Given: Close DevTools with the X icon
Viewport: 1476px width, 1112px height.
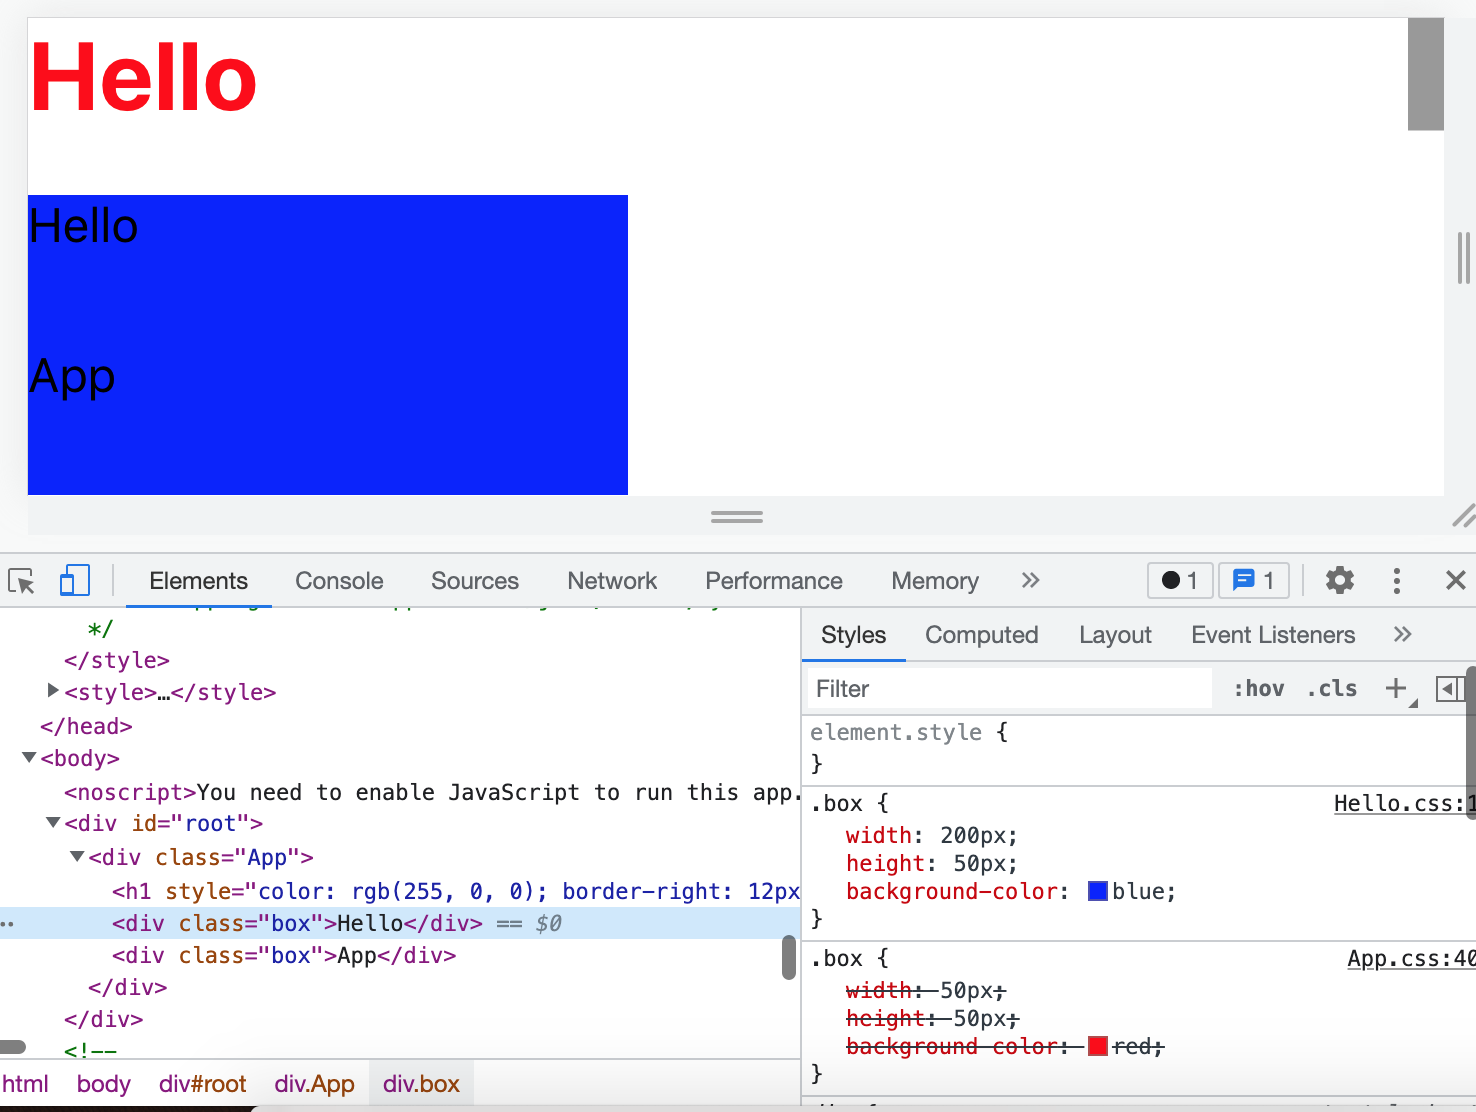Looking at the screenshot, I should pos(1455,580).
